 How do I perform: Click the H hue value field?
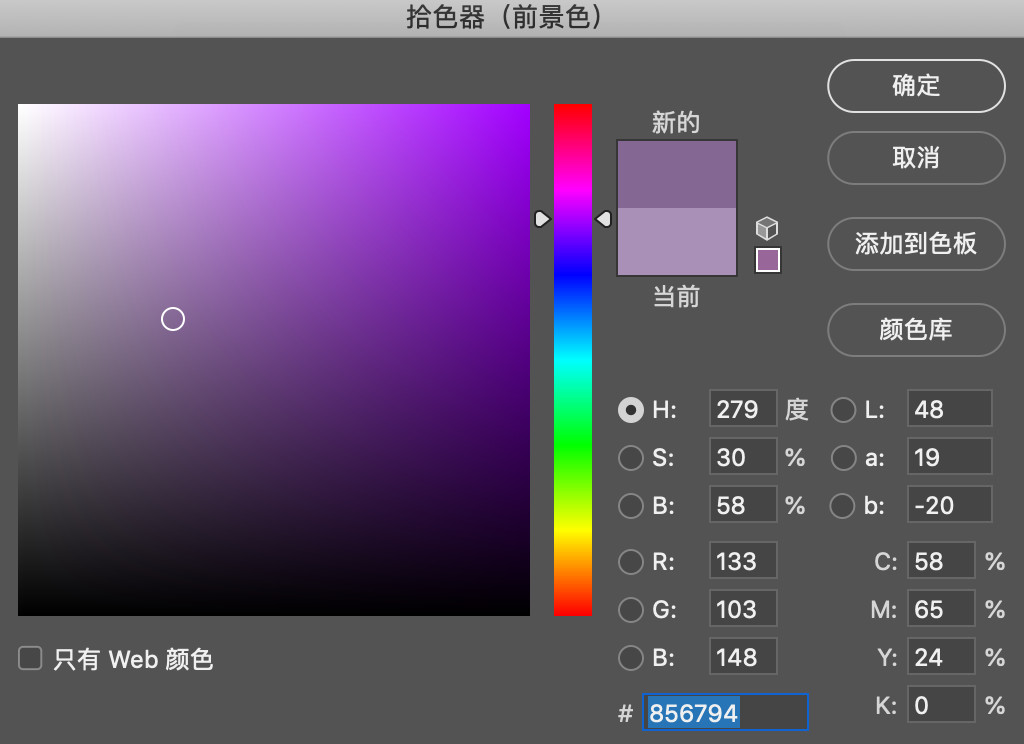(x=742, y=410)
